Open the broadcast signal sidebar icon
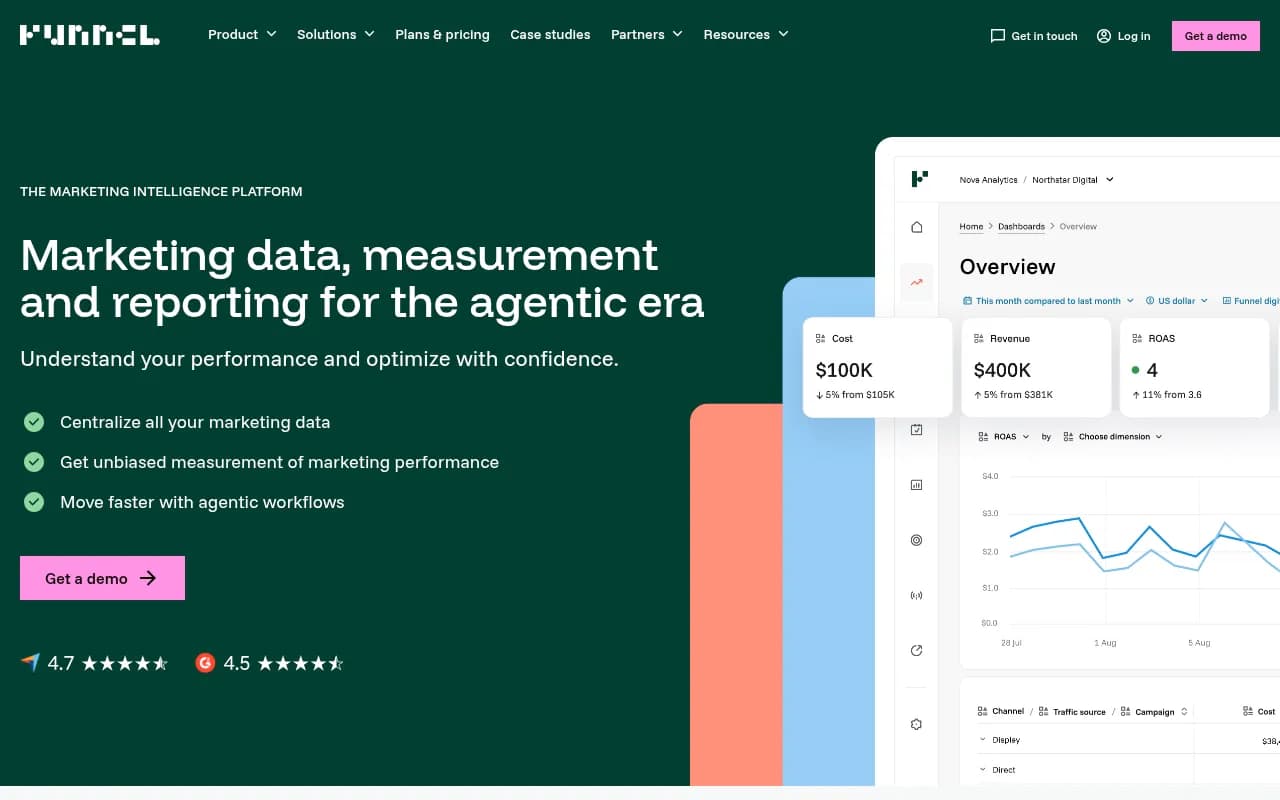 (917, 596)
